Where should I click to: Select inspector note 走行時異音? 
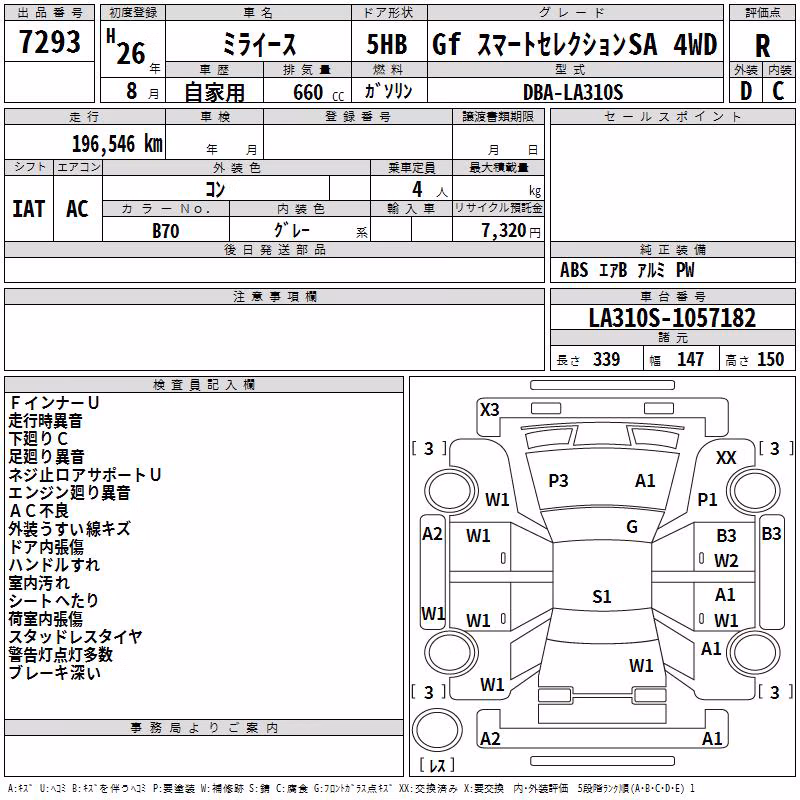(45, 421)
